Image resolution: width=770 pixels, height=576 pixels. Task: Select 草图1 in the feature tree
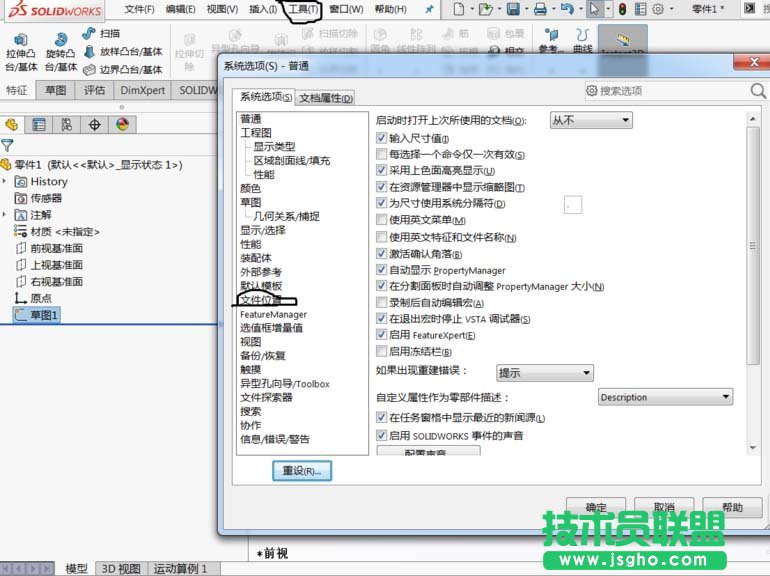coord(36,315)
